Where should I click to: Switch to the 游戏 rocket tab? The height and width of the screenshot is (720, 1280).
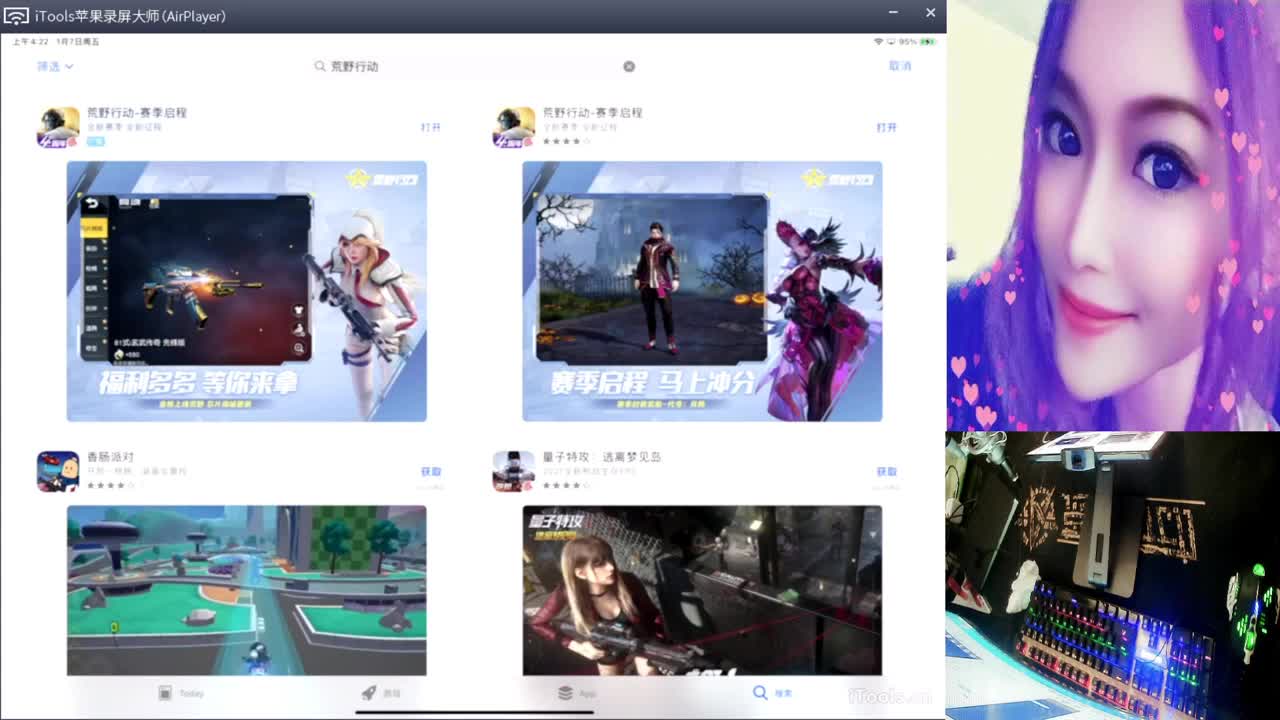click(x=381, y=693)
